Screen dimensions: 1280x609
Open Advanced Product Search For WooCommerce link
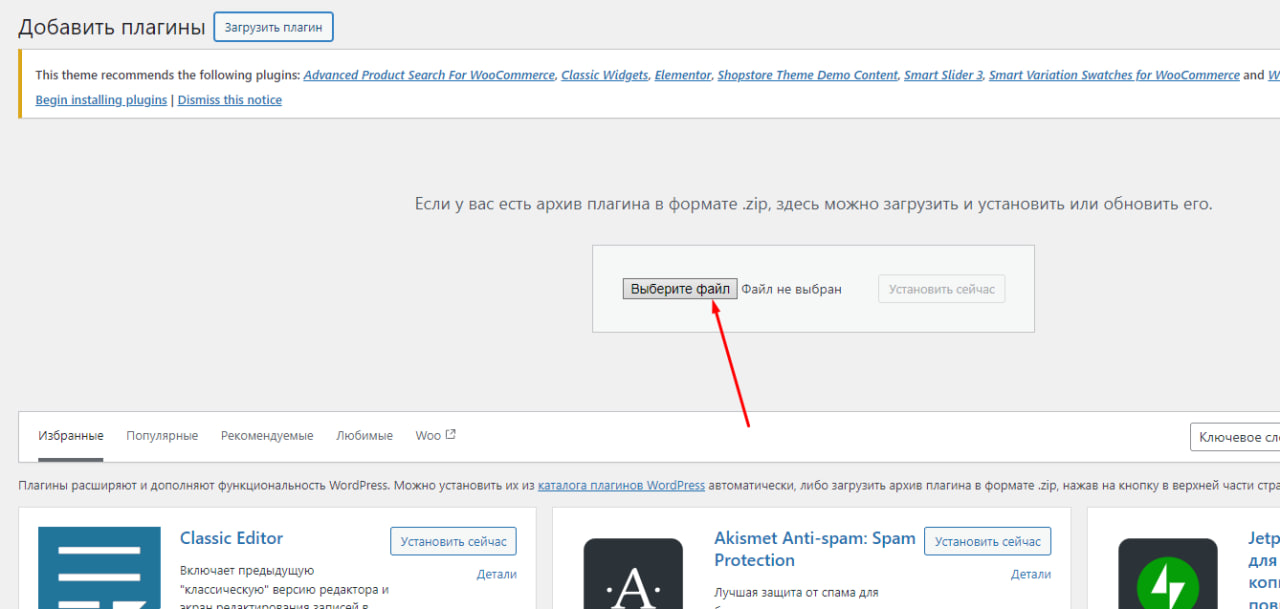coord(429,75)
